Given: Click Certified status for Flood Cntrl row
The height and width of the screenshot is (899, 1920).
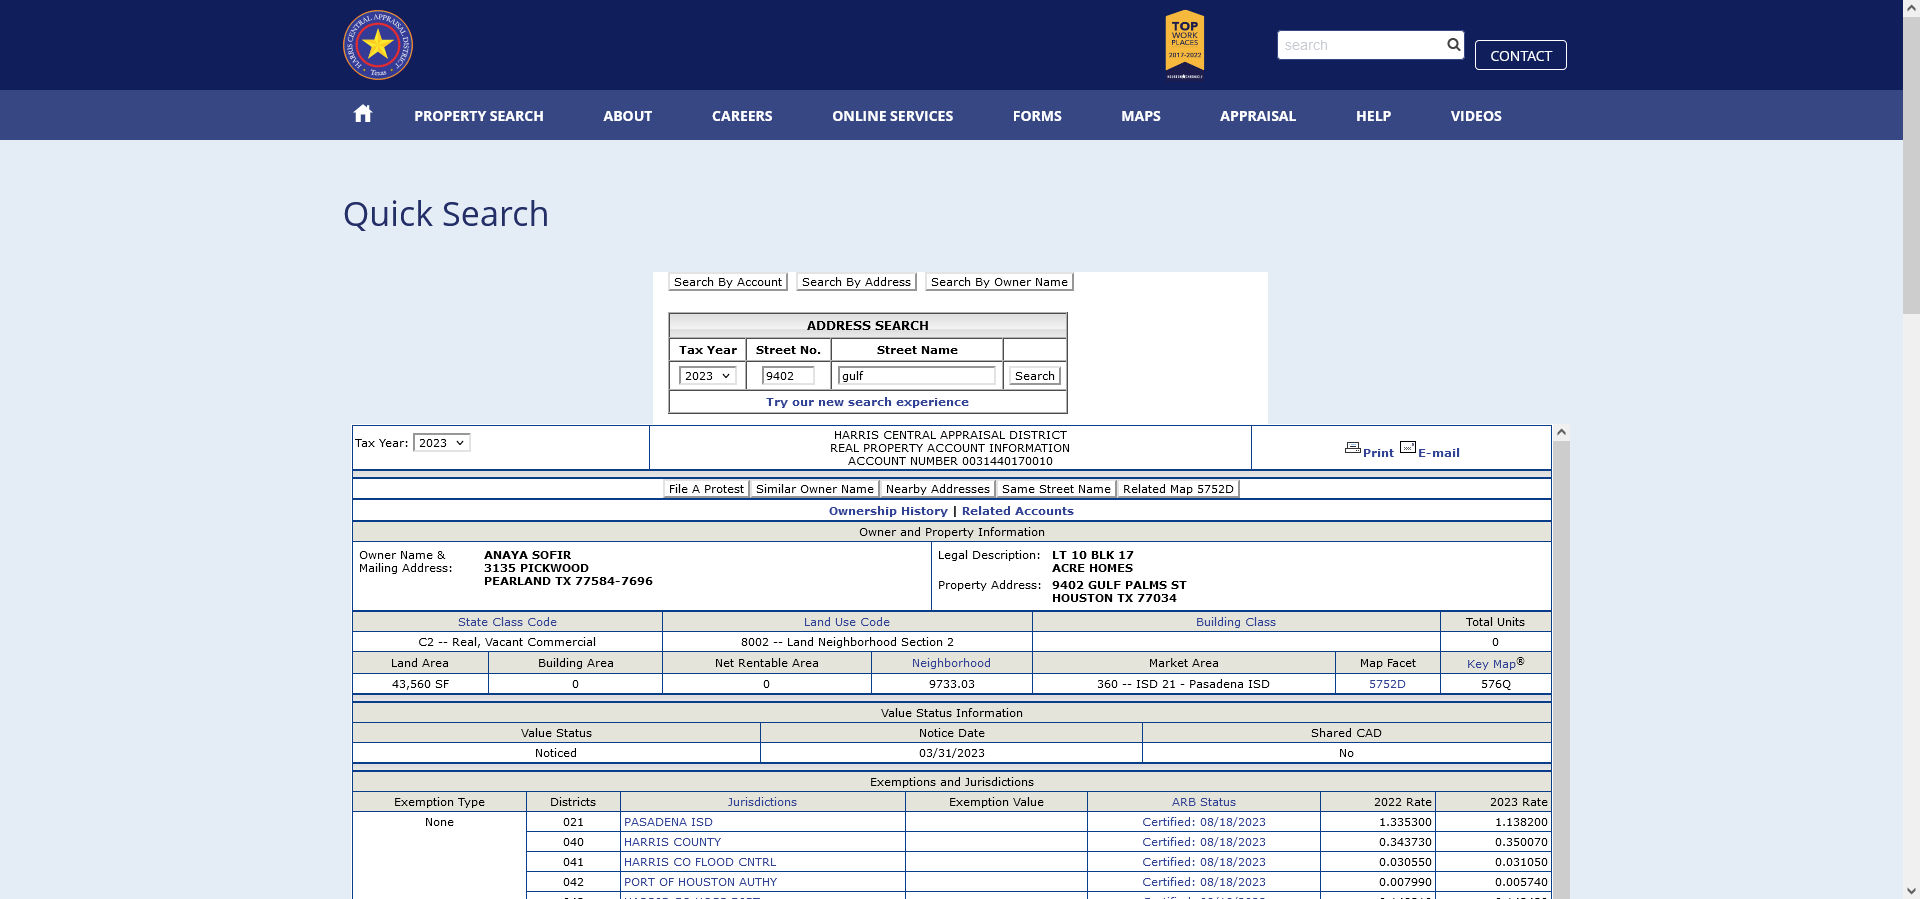Looking at the screenshot, I should 1204,862.
